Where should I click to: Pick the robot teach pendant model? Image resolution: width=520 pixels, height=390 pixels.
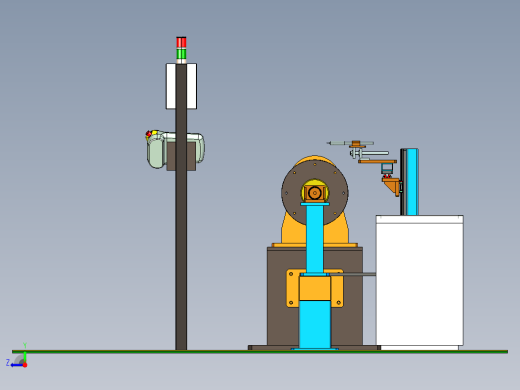coord(156,149)
